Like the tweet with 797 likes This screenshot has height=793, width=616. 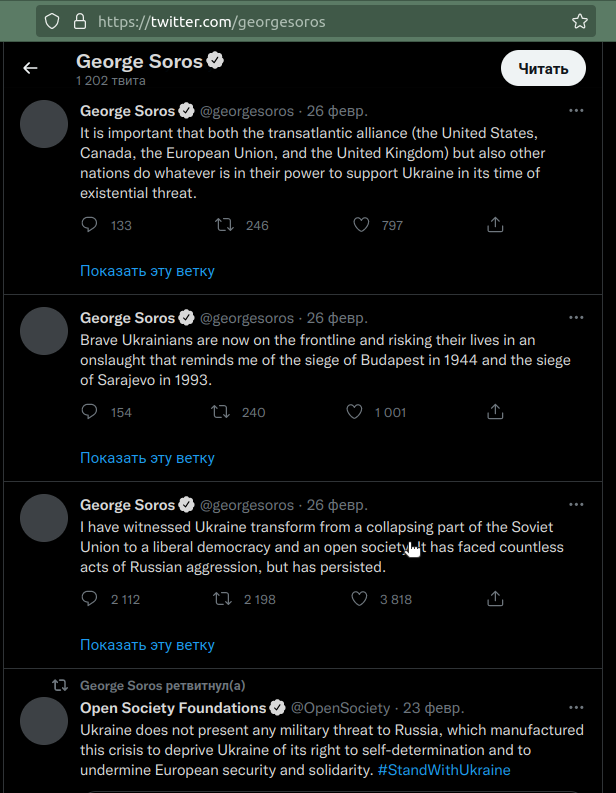[361, 225]
